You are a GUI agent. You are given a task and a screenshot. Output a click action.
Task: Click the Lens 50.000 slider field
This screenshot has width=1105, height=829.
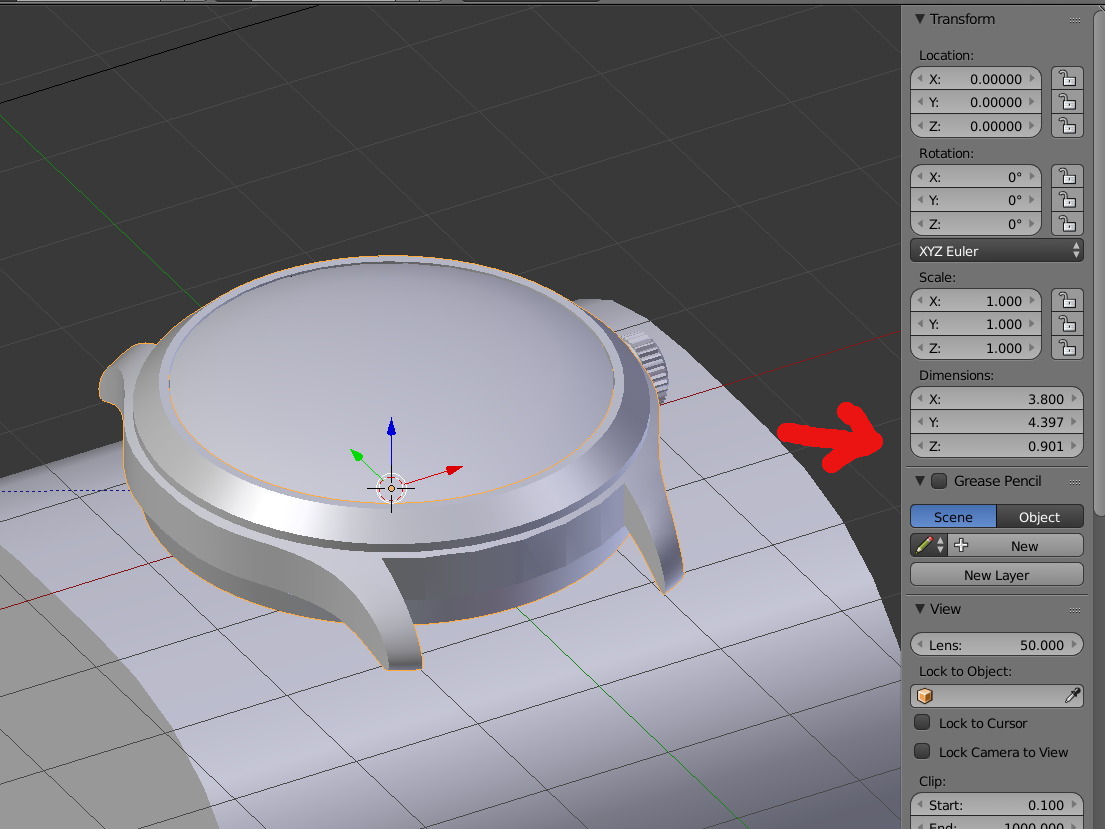(x=996, y=645)
